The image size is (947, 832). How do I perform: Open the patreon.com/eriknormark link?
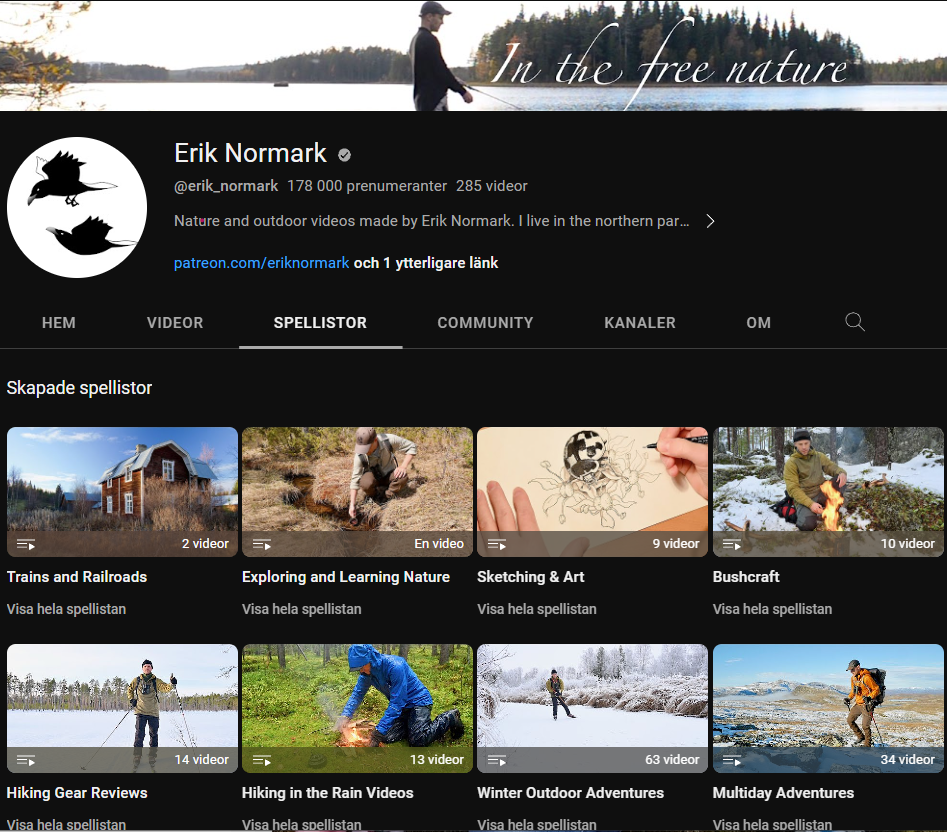(x=262, y=263)
